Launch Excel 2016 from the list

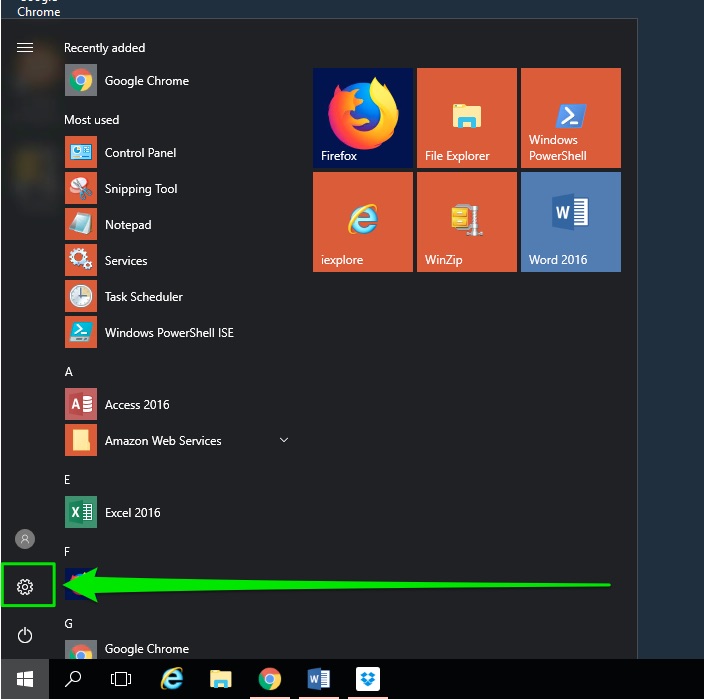[x=178, y=512]
